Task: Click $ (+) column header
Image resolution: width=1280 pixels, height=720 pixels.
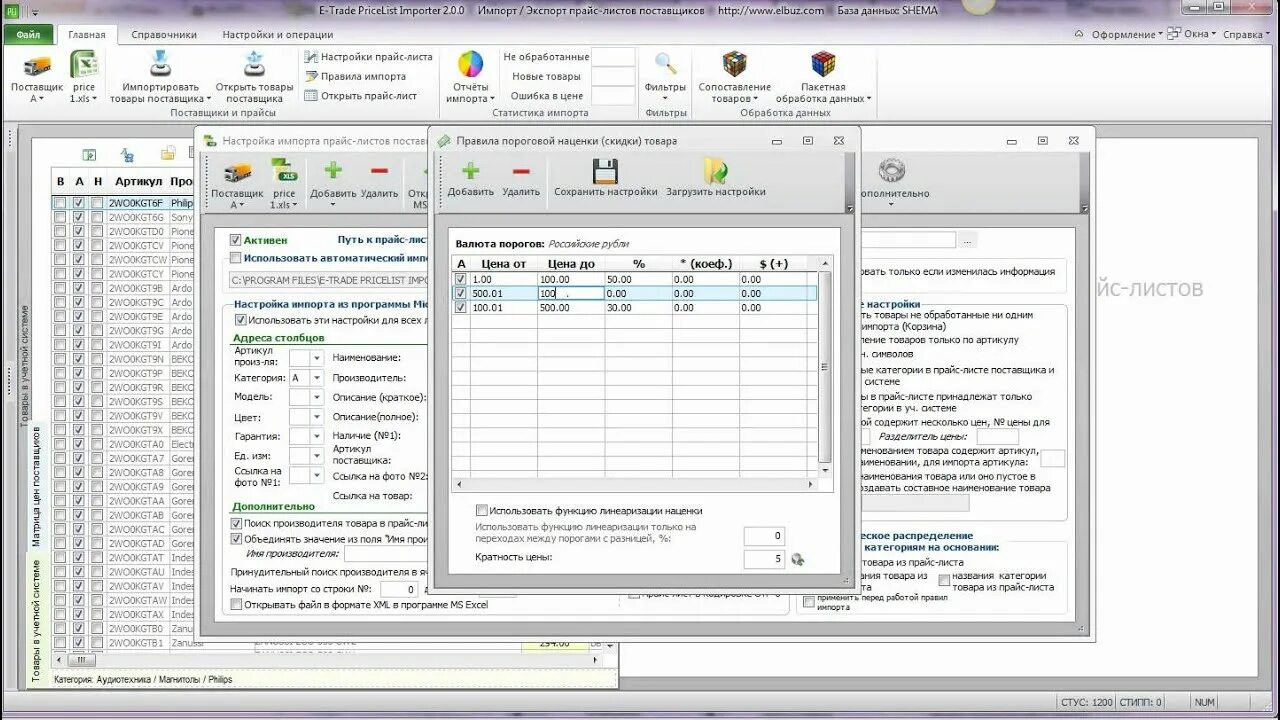Action: click(773, 264)
